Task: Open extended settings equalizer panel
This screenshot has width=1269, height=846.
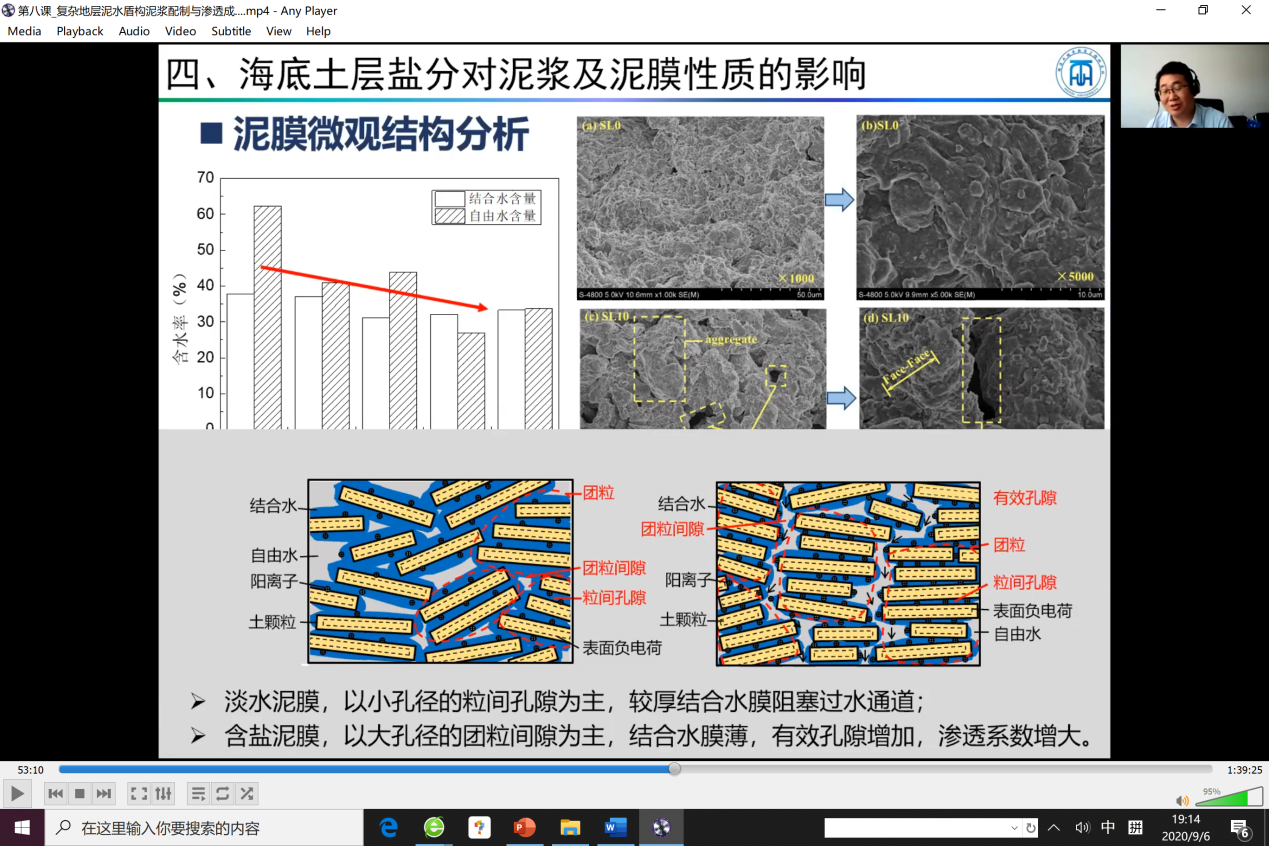Action: [x=163, y=794]
